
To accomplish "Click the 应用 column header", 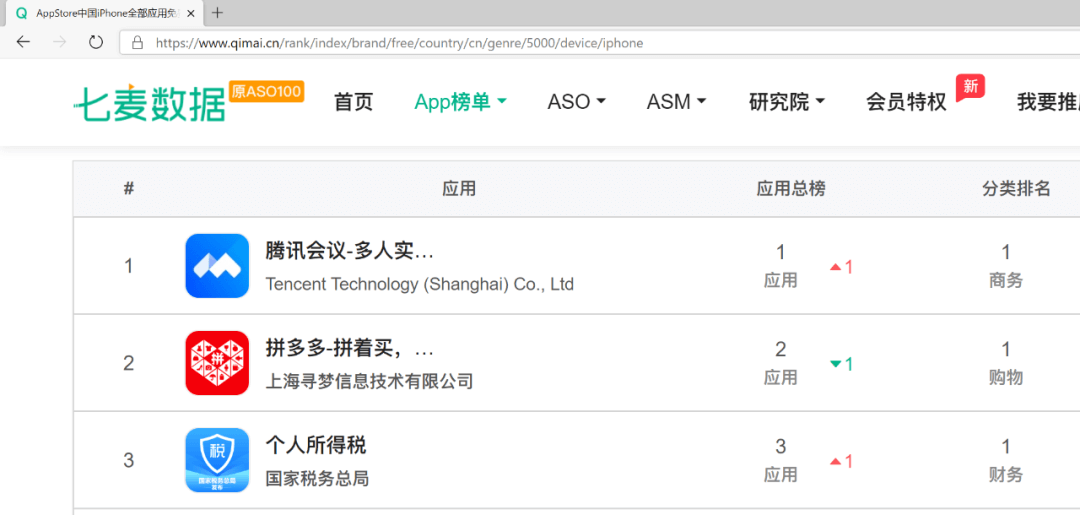I will click(x=459, y=189).
